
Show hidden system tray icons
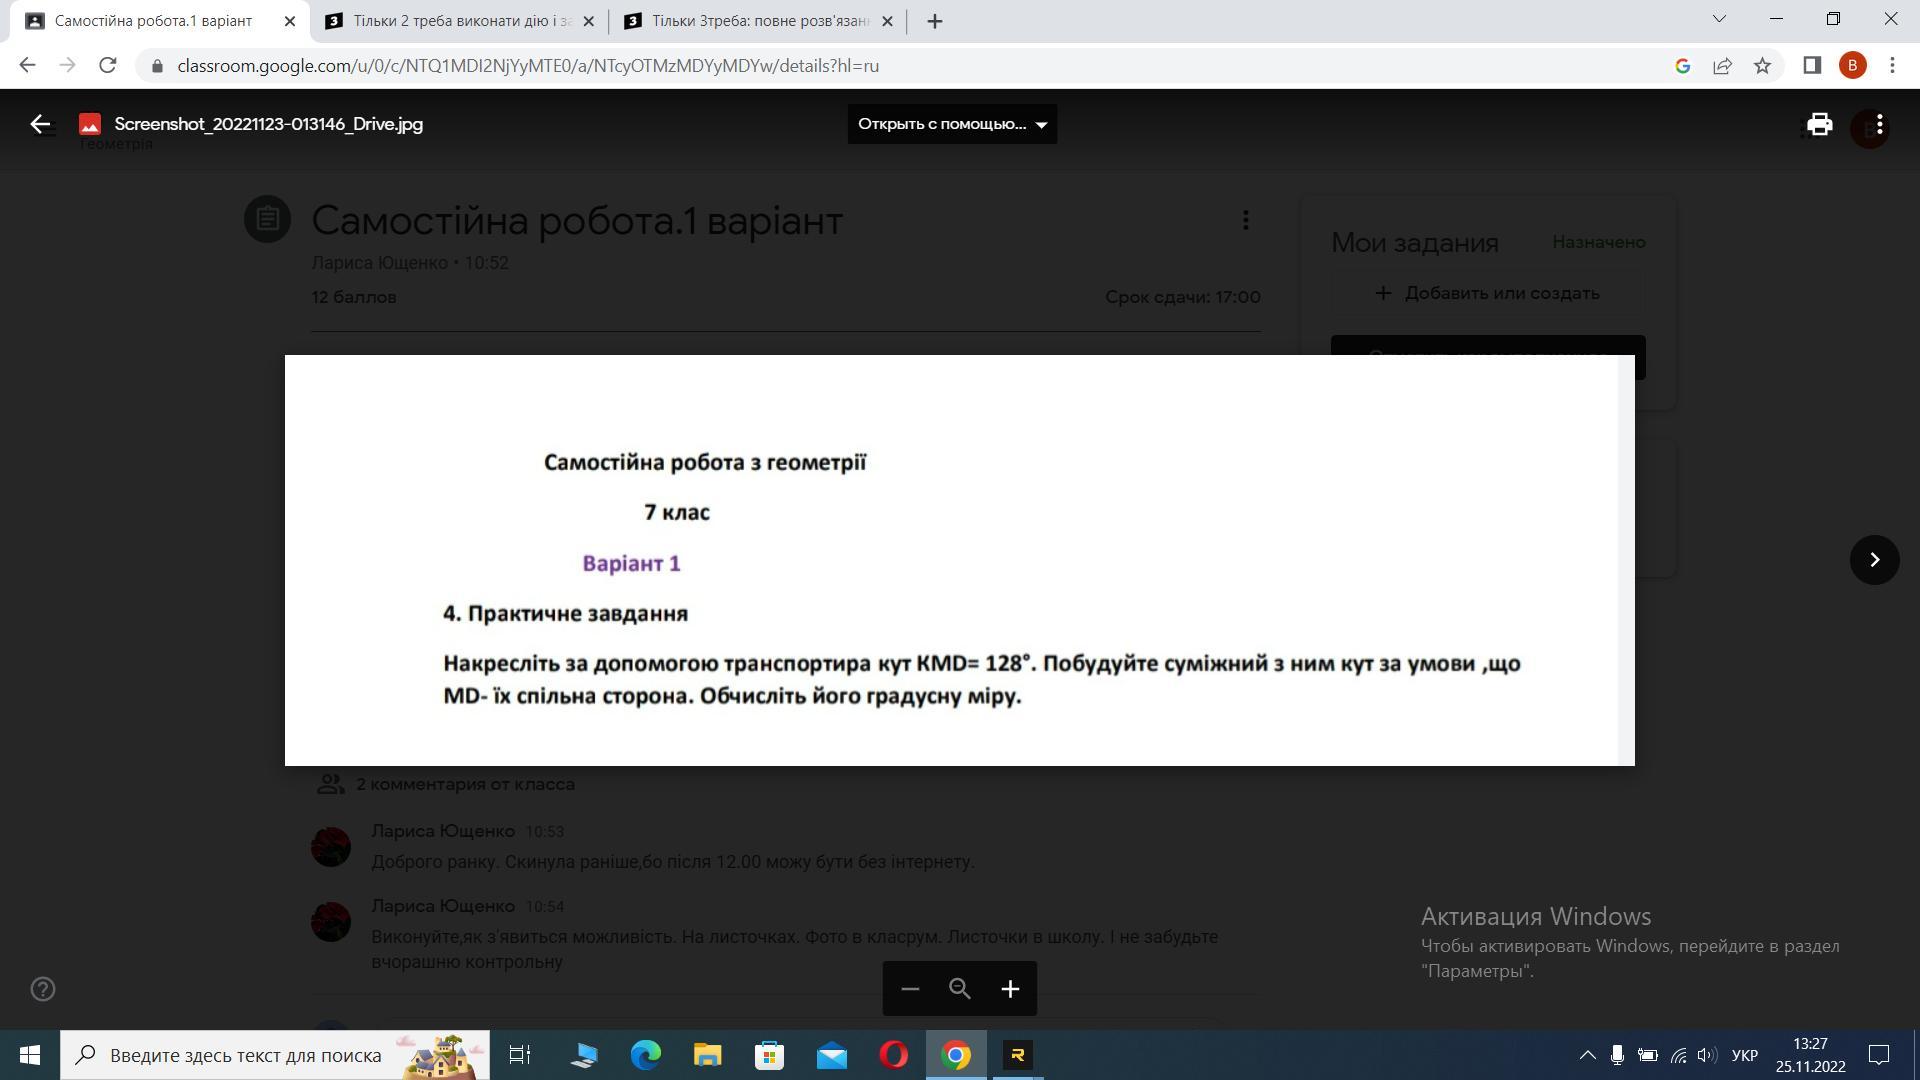[1587, 1055]
